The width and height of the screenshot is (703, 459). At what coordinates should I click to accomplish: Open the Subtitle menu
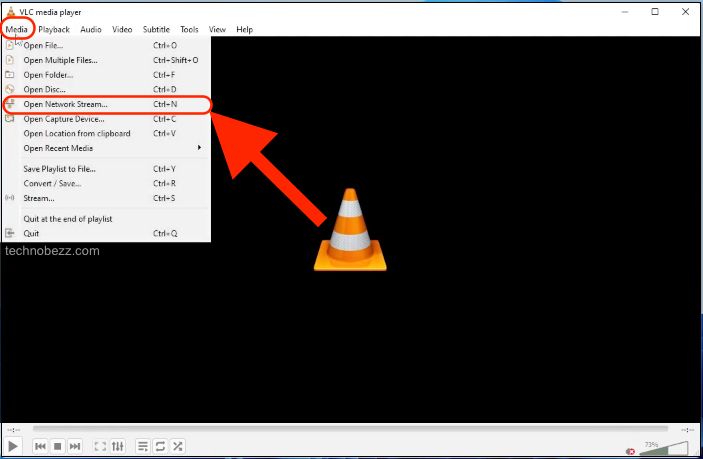point(156,29)
